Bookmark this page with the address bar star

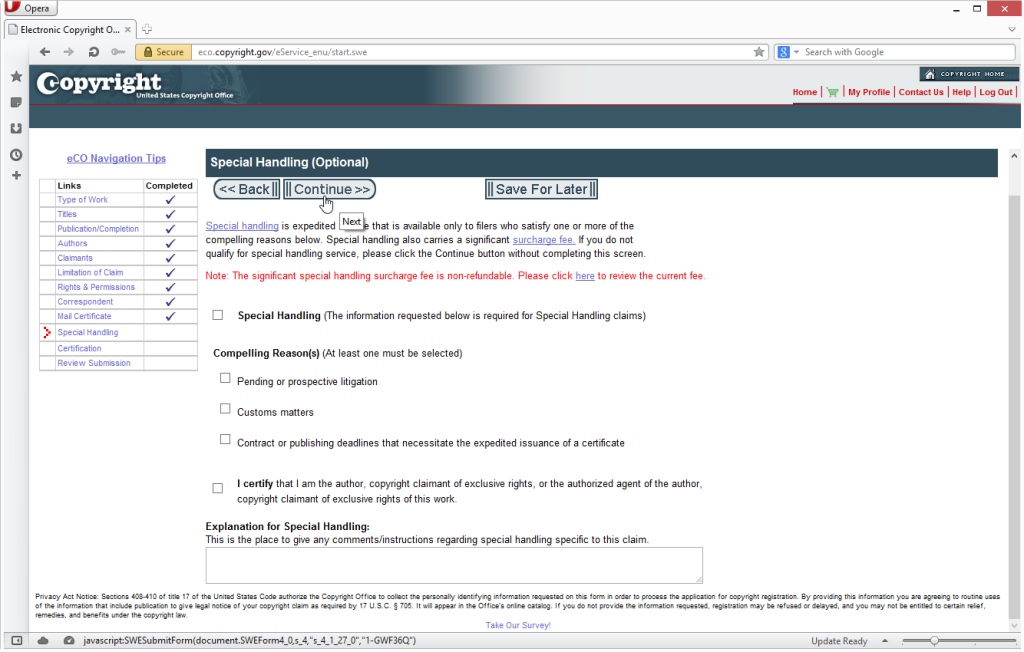tap(758, 52)
